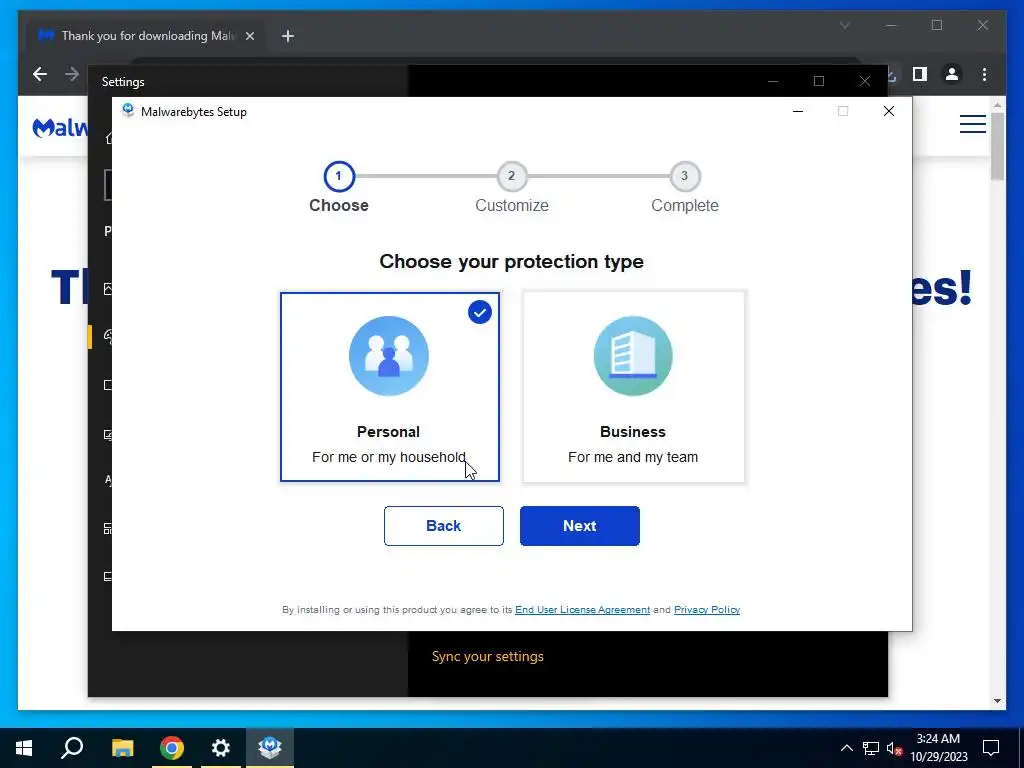Open Chrome three-dot menu
This screenshot has height=768, width=1024.
coord(984,74)
